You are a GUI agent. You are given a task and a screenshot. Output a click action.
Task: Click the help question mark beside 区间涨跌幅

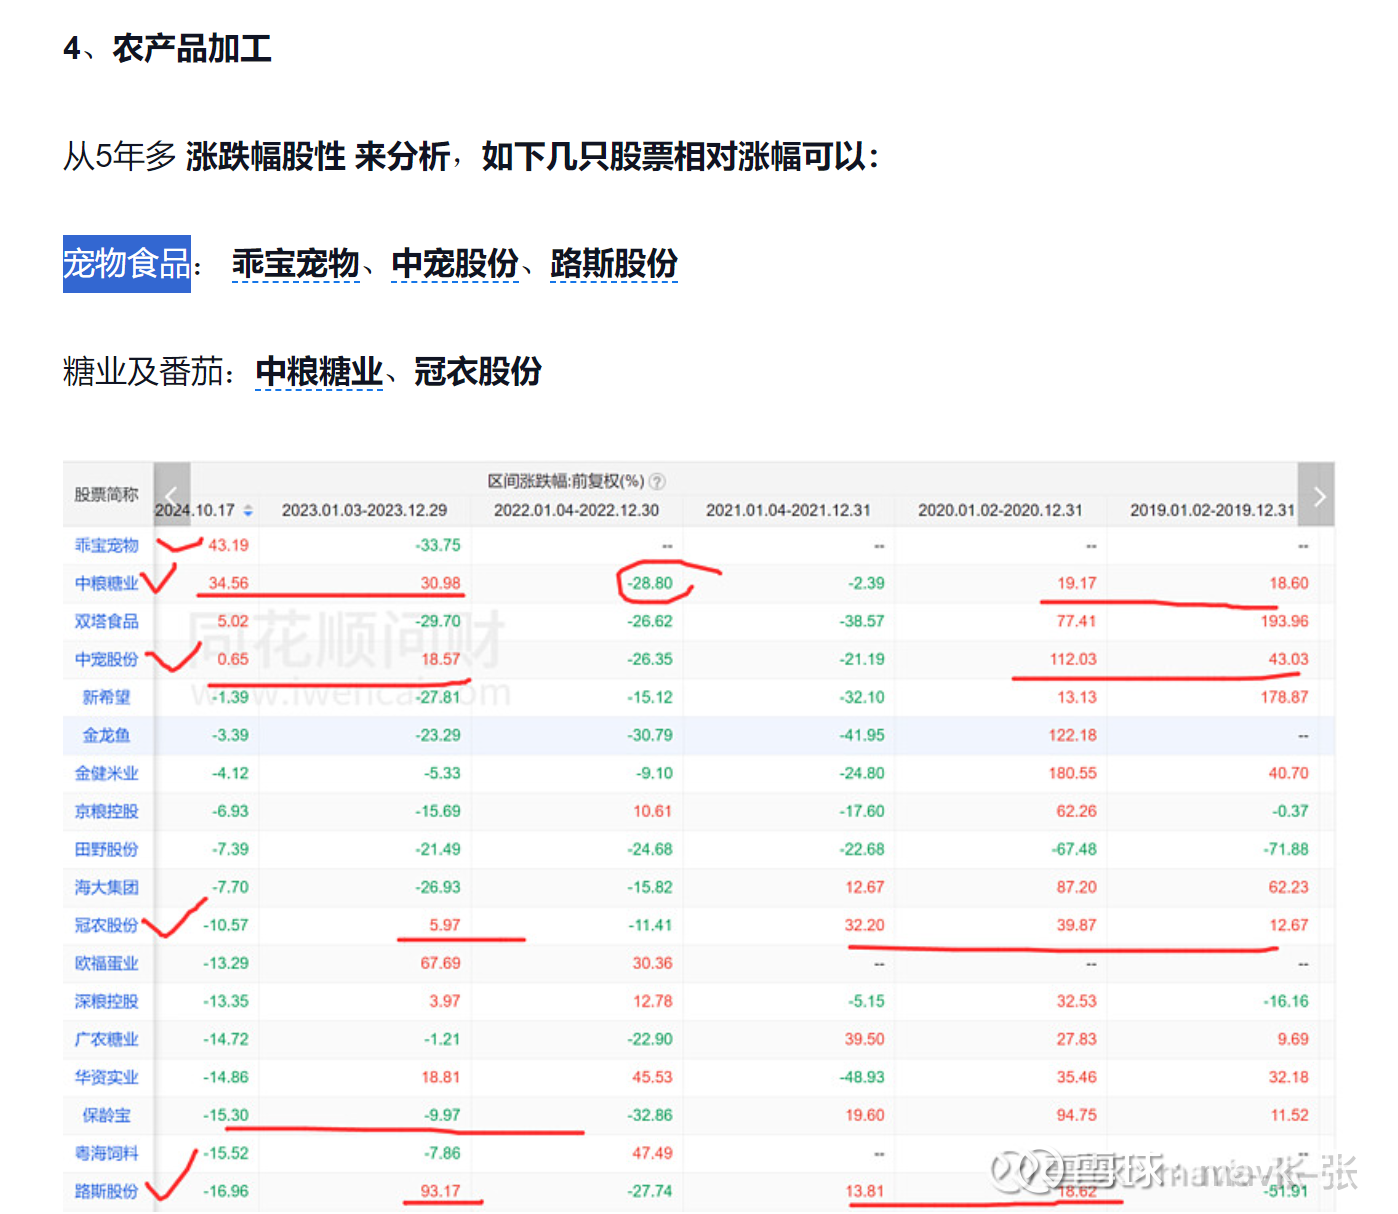pyautogui.click(x=657, y=482)
